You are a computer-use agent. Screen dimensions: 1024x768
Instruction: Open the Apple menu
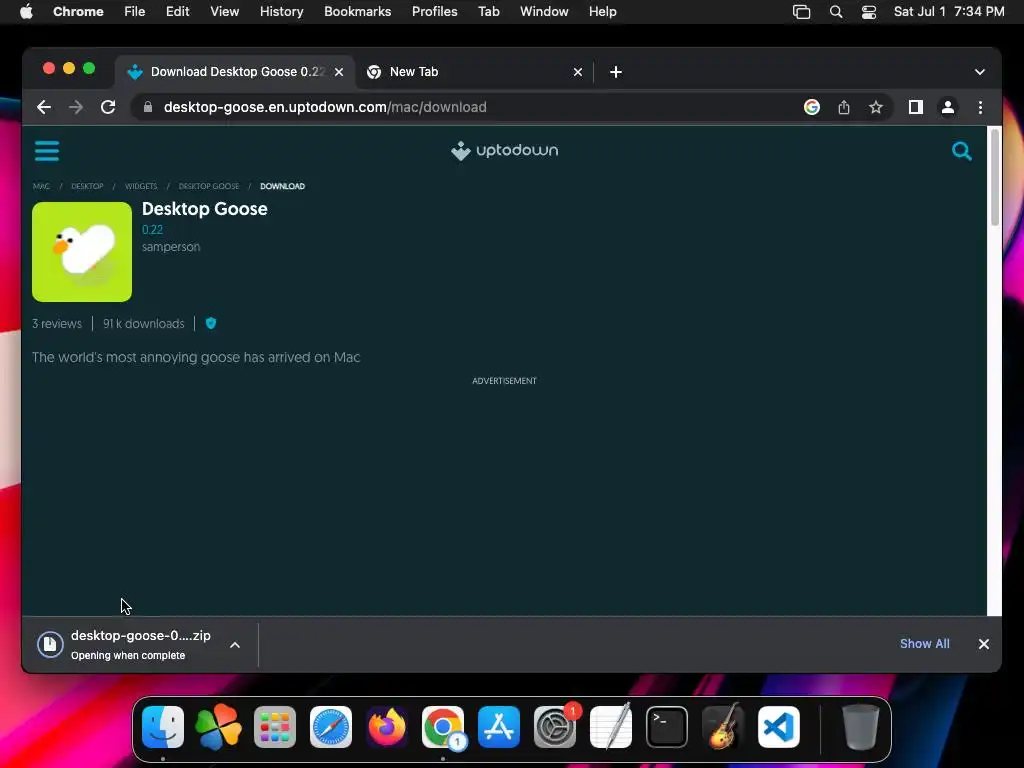point(26,12)
